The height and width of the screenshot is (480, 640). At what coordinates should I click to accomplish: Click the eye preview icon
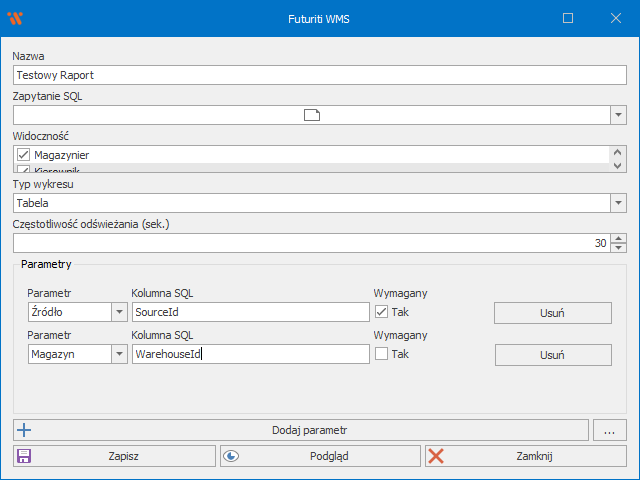coord(231,456)
